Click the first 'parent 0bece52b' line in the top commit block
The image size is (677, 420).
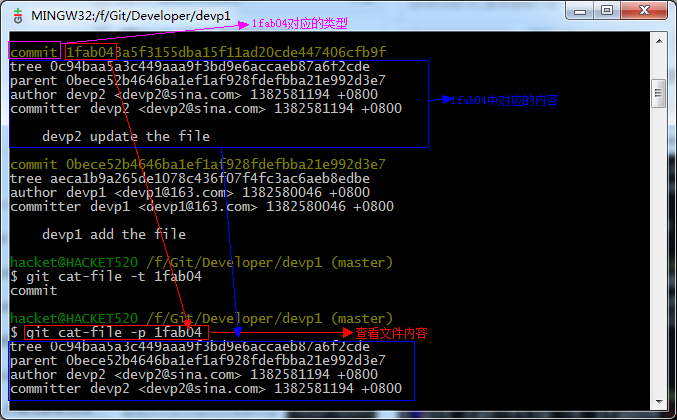pos(198,81)
